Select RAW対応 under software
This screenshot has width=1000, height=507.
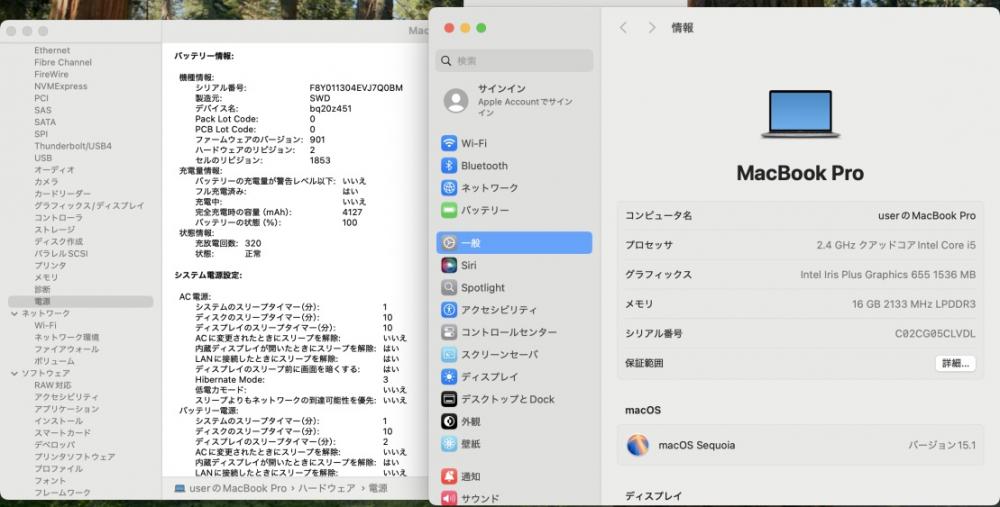(53, 385)
